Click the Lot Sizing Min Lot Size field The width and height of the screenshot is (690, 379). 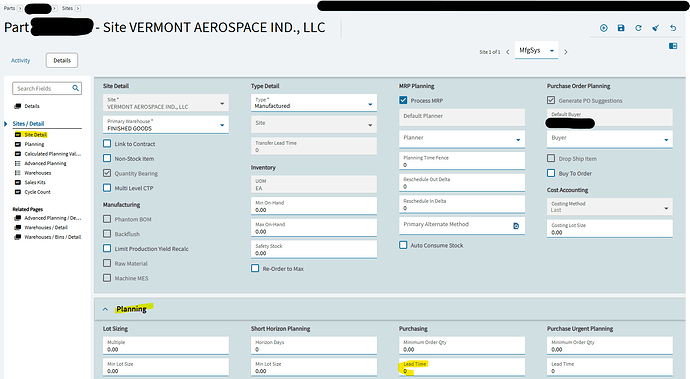(166, 367)
